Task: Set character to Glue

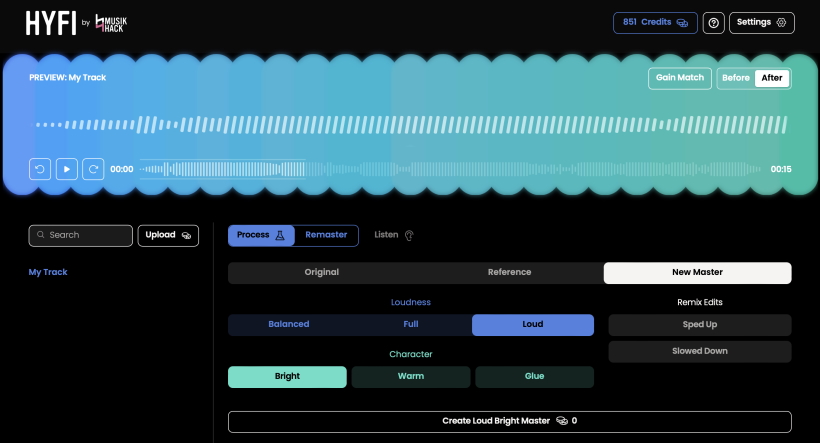Action: click(x=534, y=377)
